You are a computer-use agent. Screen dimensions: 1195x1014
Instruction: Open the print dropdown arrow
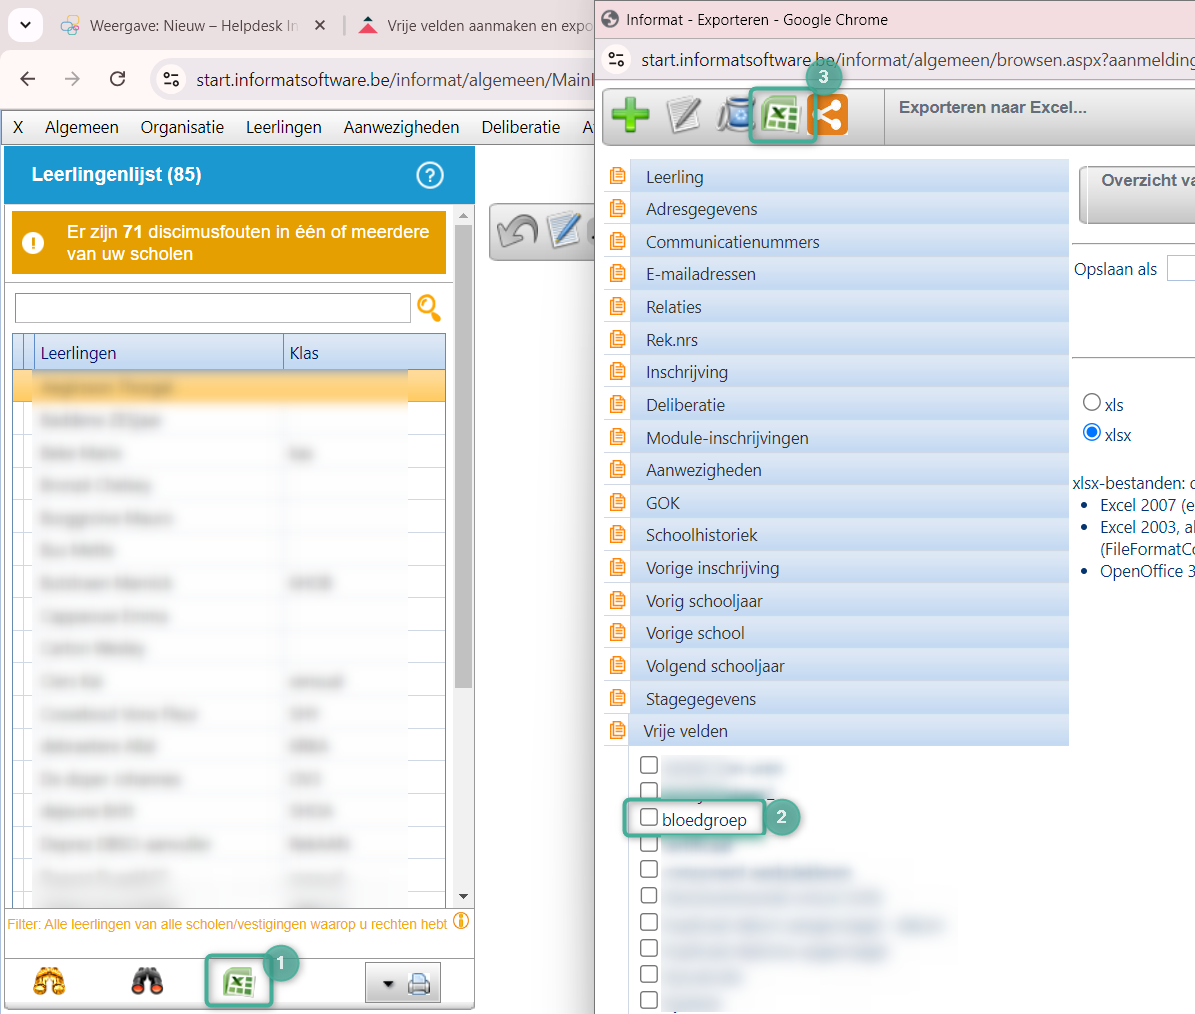tap(388, 985)
